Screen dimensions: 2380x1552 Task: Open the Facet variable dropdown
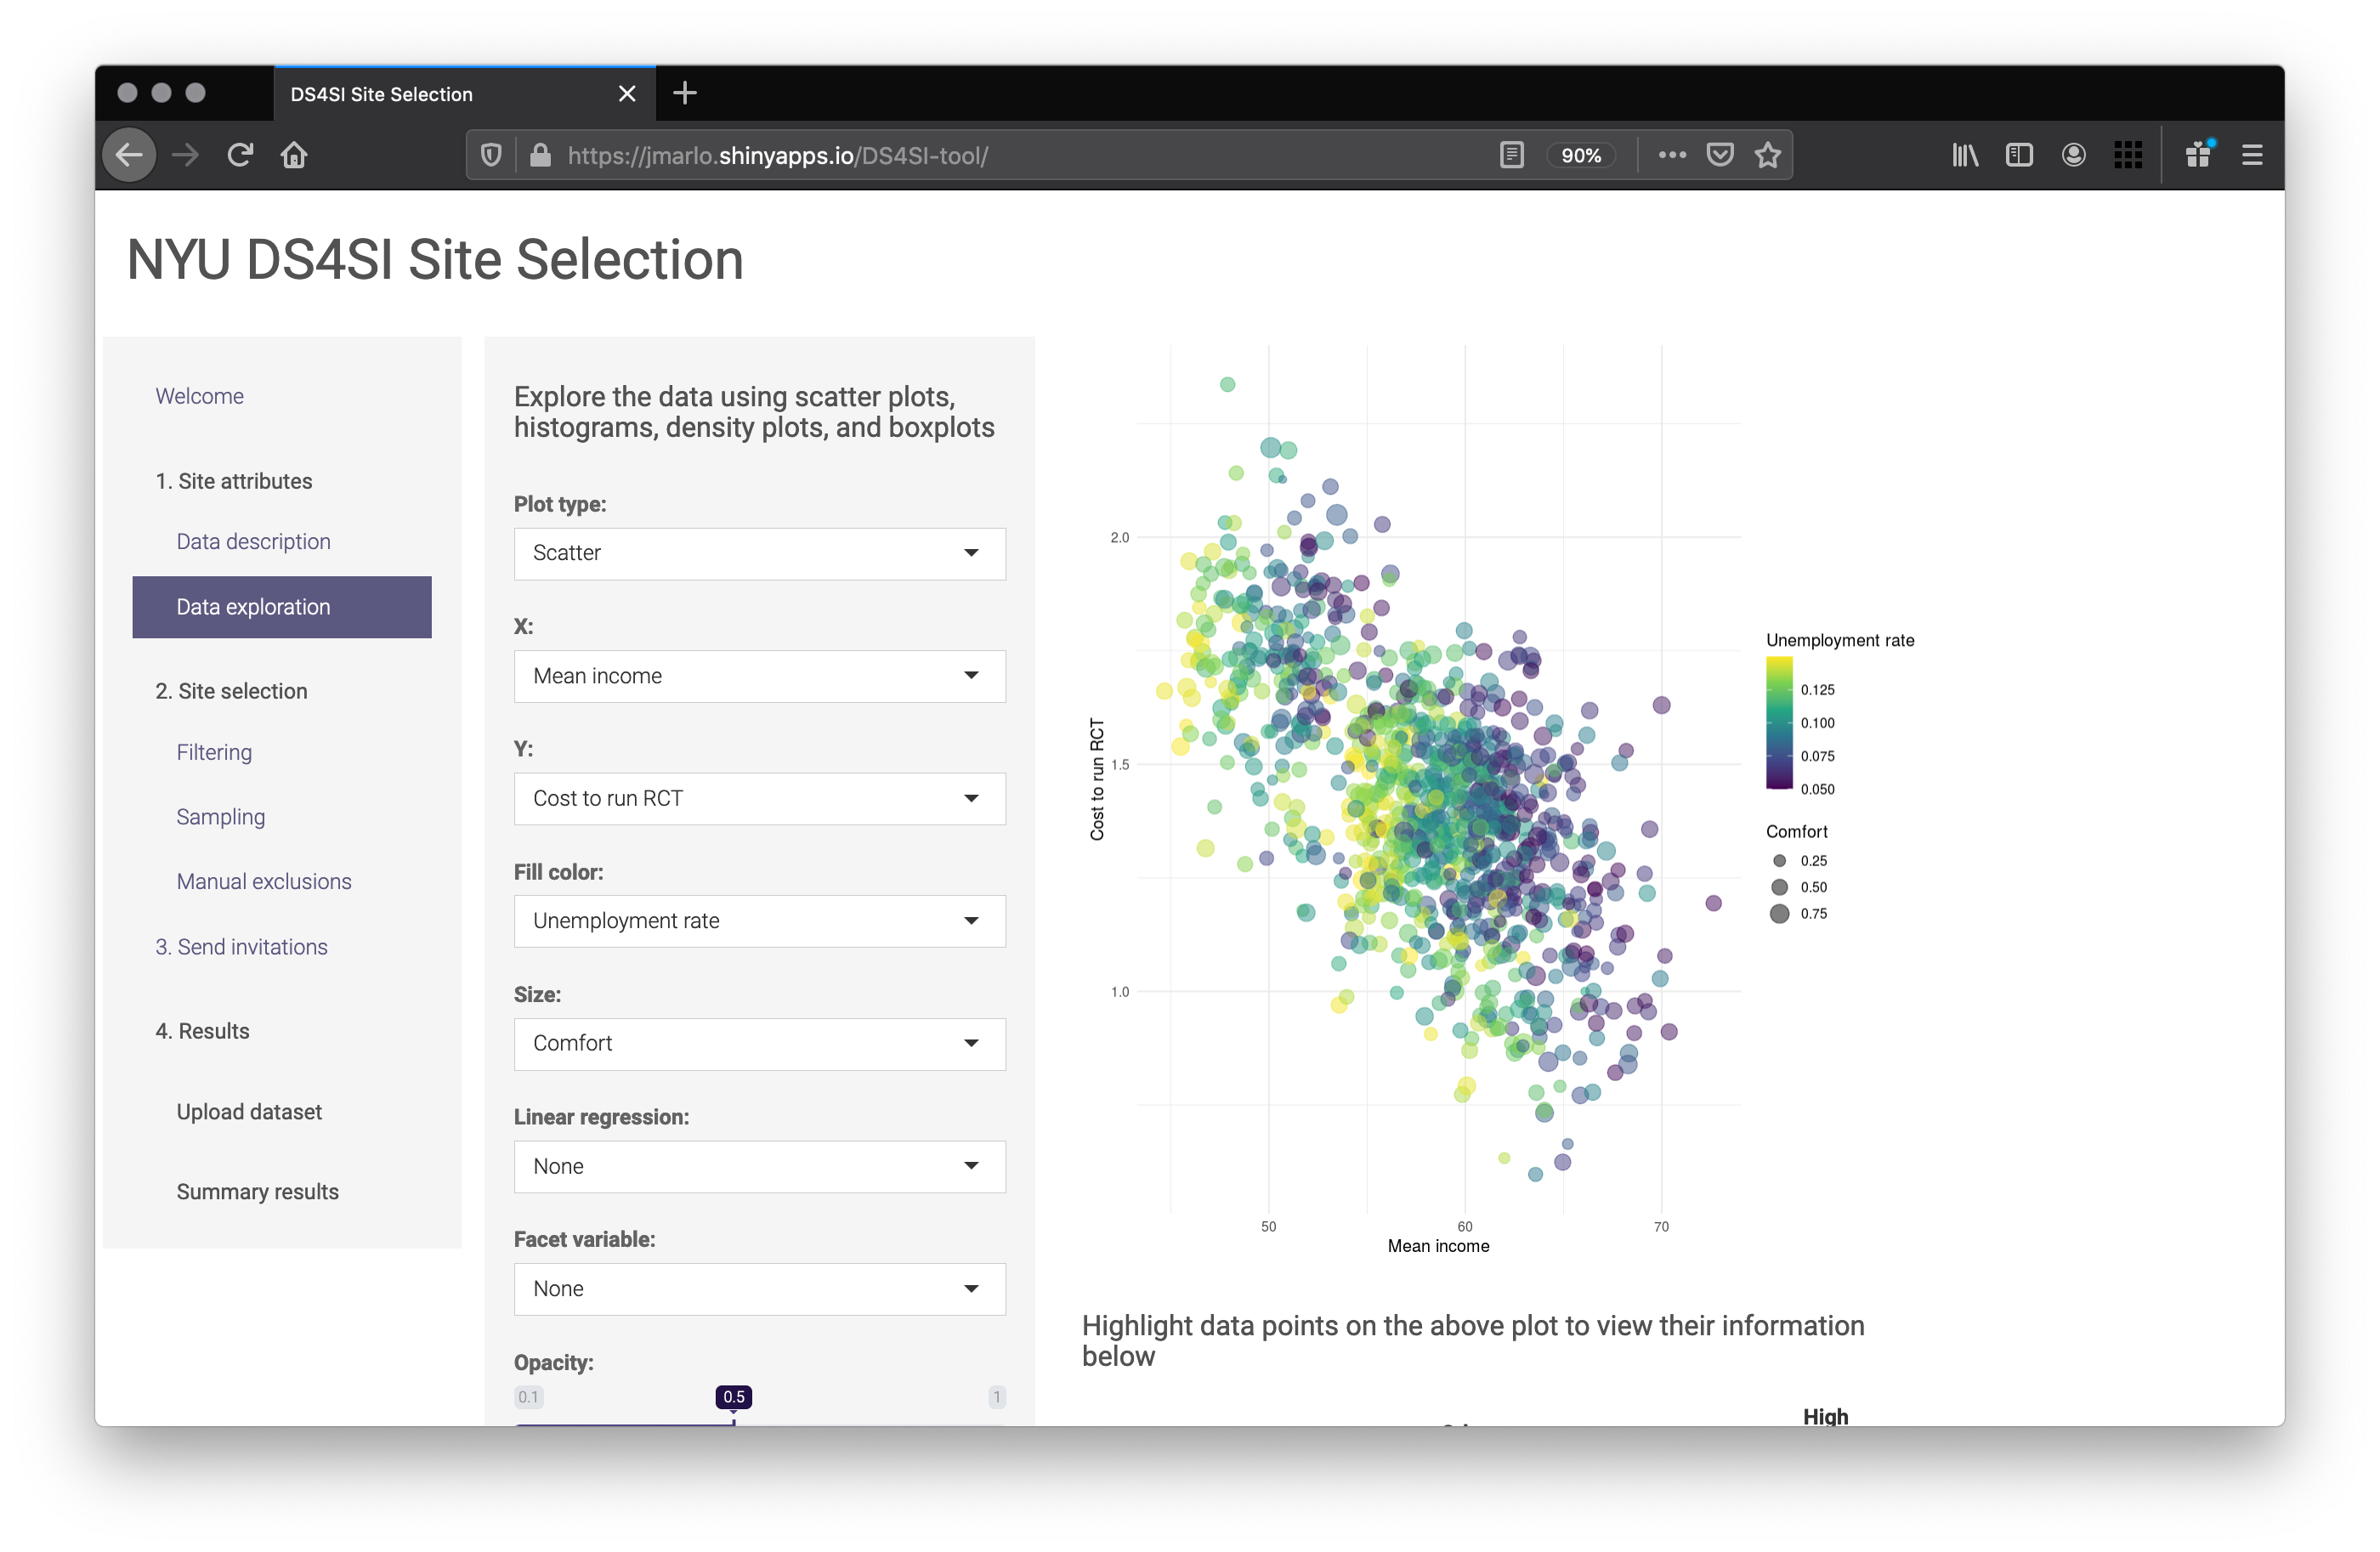[x=759, y=1289]
